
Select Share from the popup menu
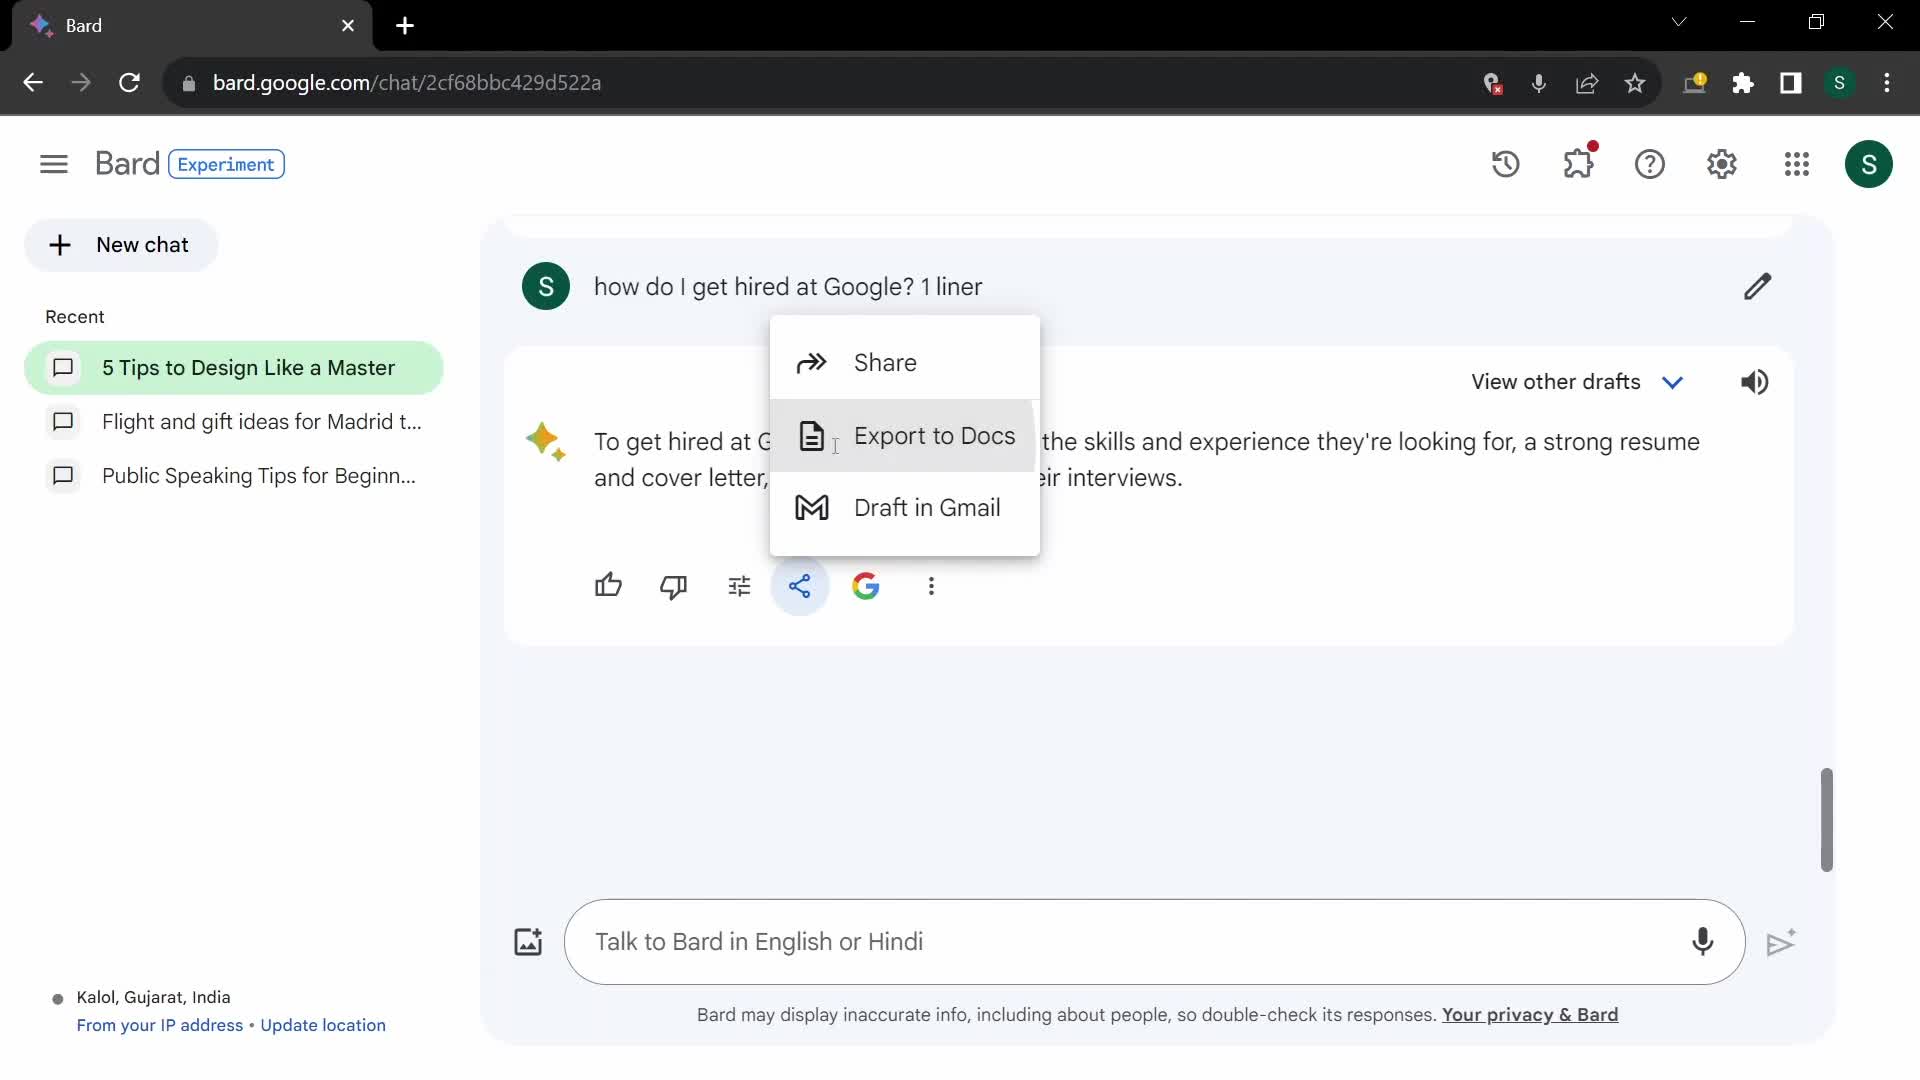click(x=905, y=363)
